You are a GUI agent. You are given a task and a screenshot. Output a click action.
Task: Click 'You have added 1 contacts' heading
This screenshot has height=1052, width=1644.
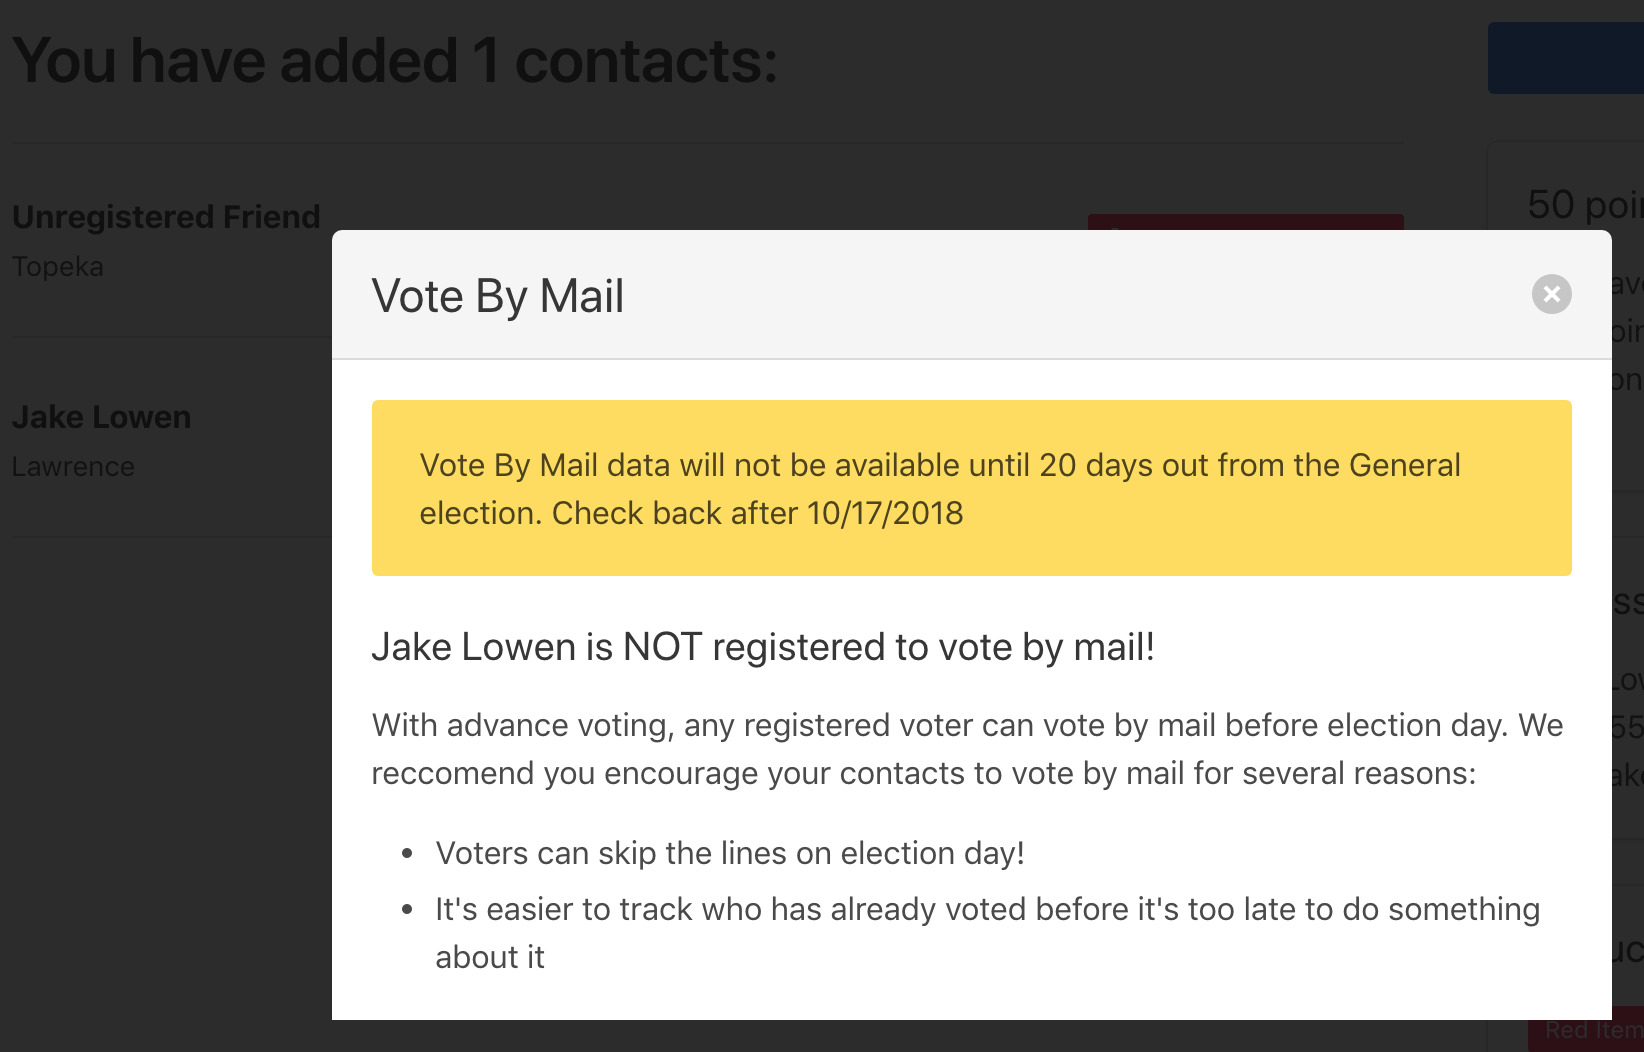point(395,61)
